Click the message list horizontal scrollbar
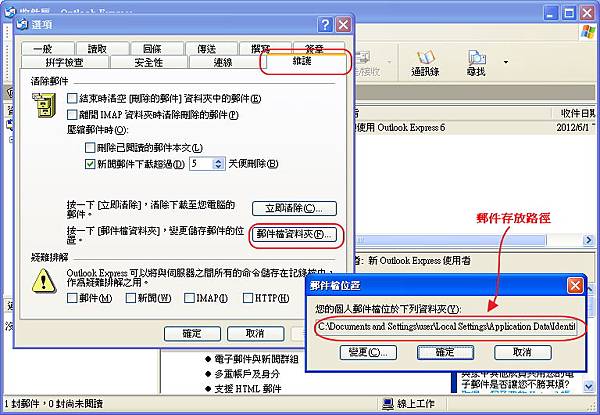 coord(450,240)
